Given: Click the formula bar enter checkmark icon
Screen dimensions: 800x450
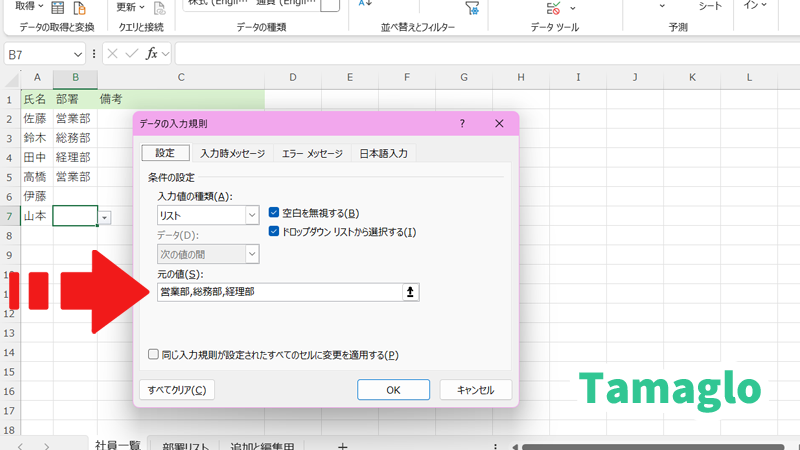Looking at the screenshot, I should [133, 54].
